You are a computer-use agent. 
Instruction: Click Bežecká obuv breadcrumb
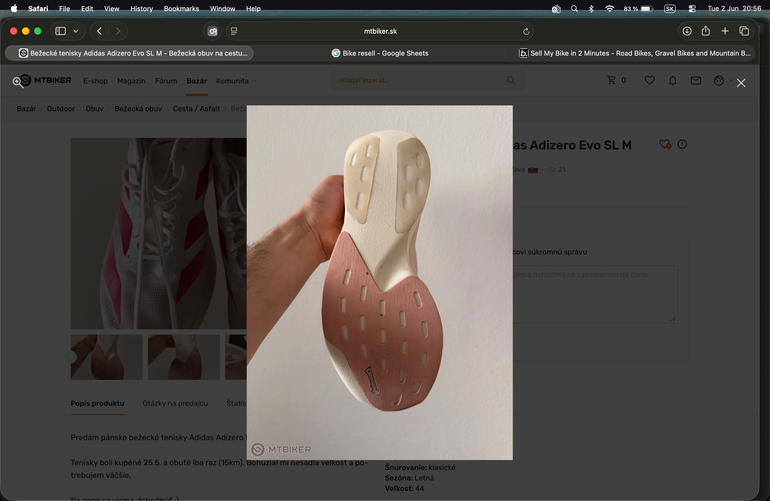click(x=138, y=109)
